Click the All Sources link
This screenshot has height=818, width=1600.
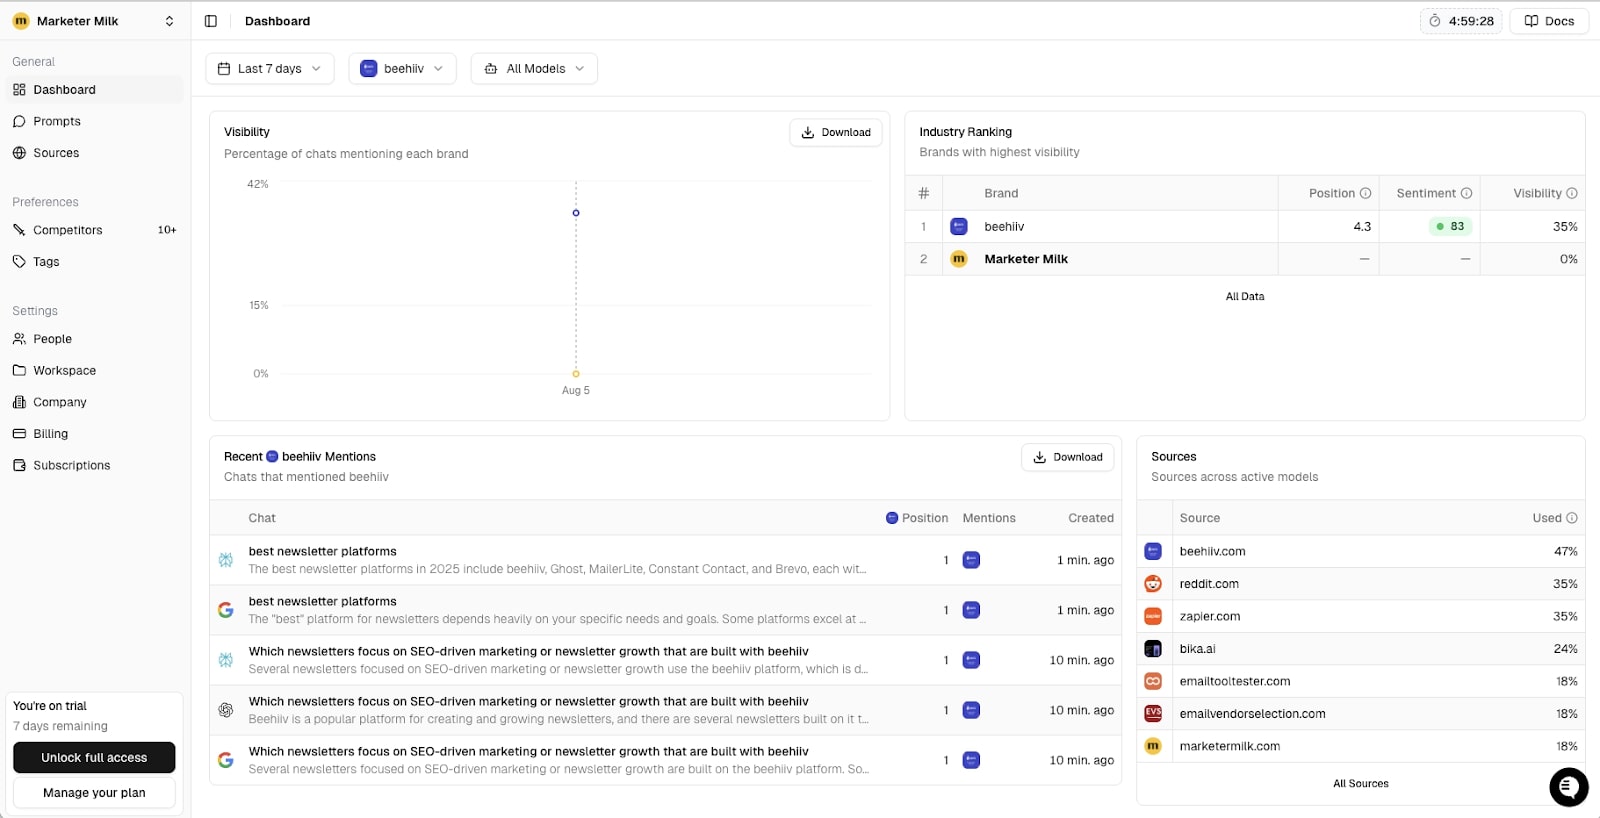coord(1361,784)
